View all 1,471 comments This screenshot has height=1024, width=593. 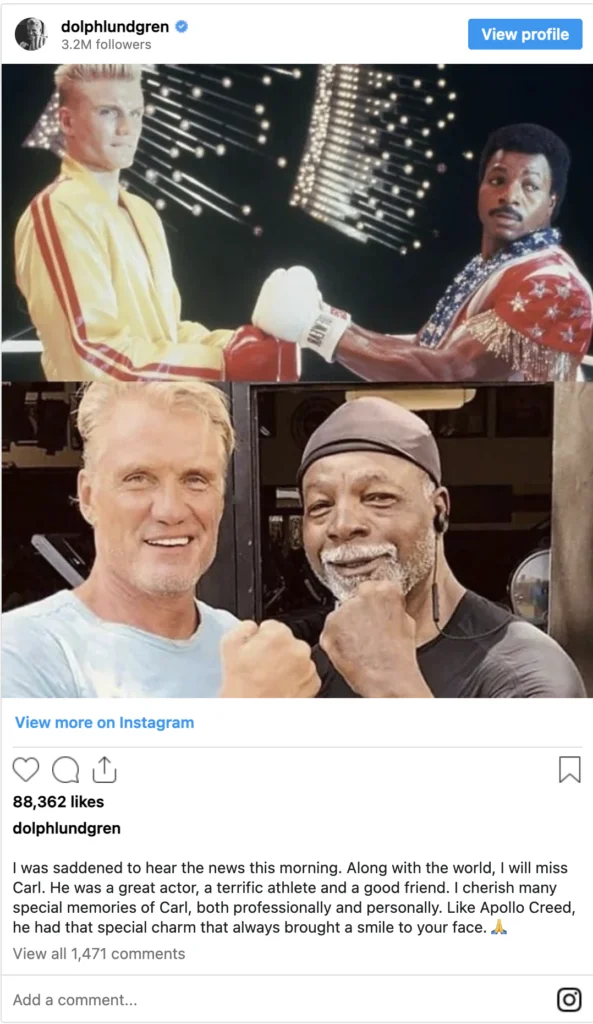click(99, 953)
